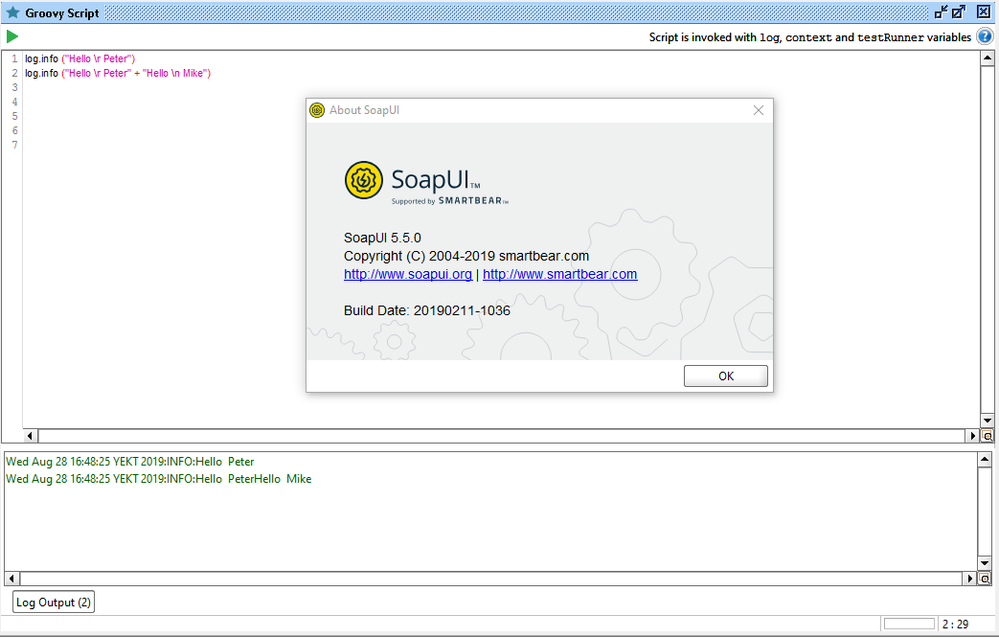The height and width of the screenshot is (638, 999).
Task: Click line 2 of the script code
Action: pos(118,73)
